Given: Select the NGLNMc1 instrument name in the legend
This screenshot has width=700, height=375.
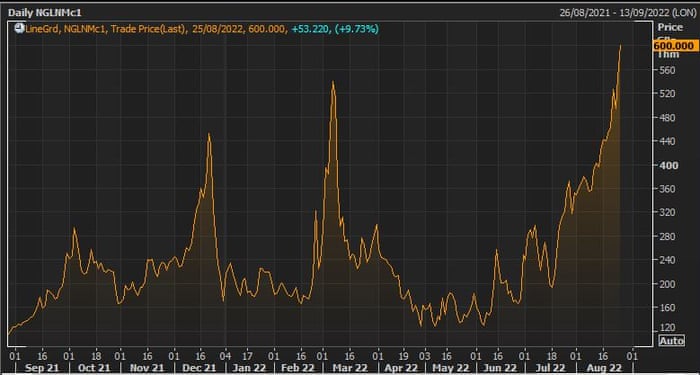Looking at the screenshot, I should [x=85, y=29].
